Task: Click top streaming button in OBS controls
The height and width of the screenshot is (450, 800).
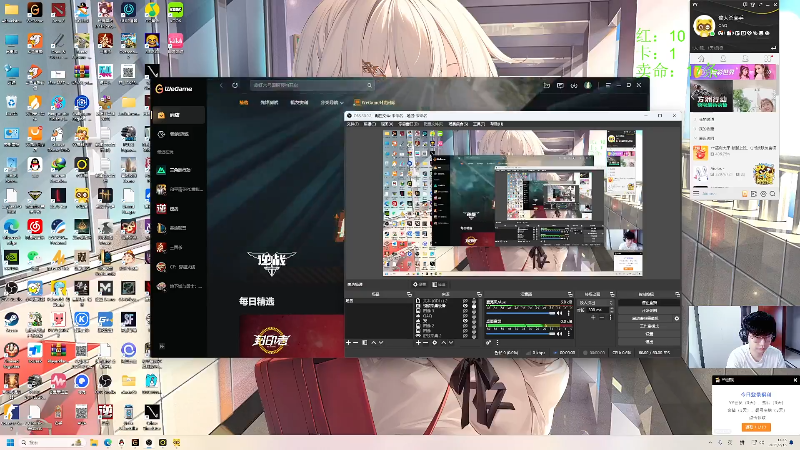Action: tap(649, 303)
